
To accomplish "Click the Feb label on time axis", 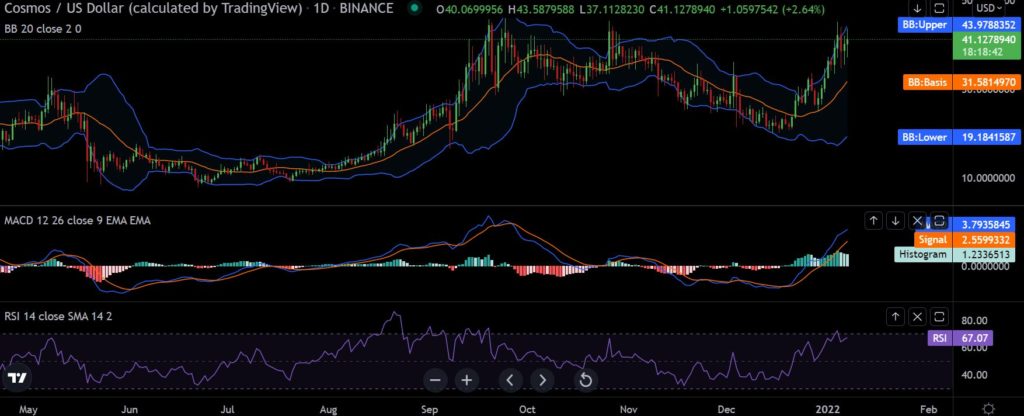I will pyautogui.click(x=927, y=409).
